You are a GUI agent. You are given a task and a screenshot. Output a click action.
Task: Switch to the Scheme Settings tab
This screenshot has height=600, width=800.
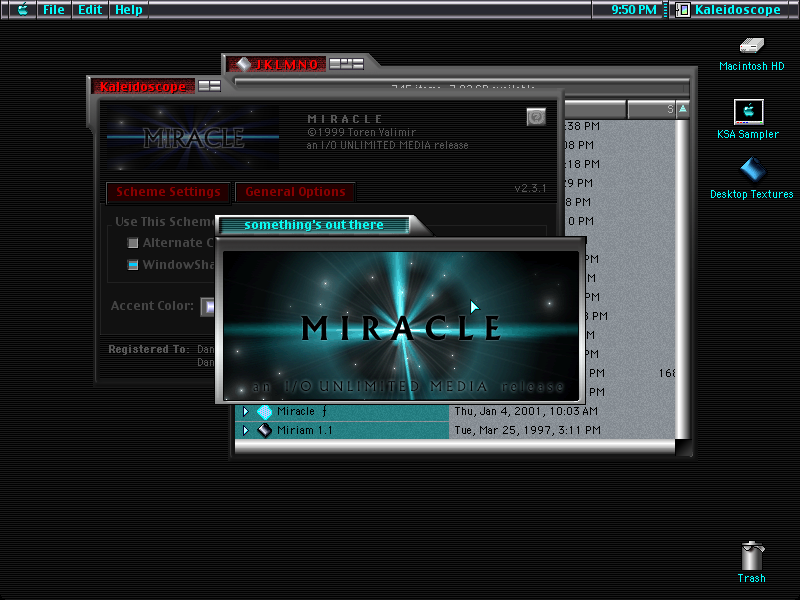(x=168, y=192)
